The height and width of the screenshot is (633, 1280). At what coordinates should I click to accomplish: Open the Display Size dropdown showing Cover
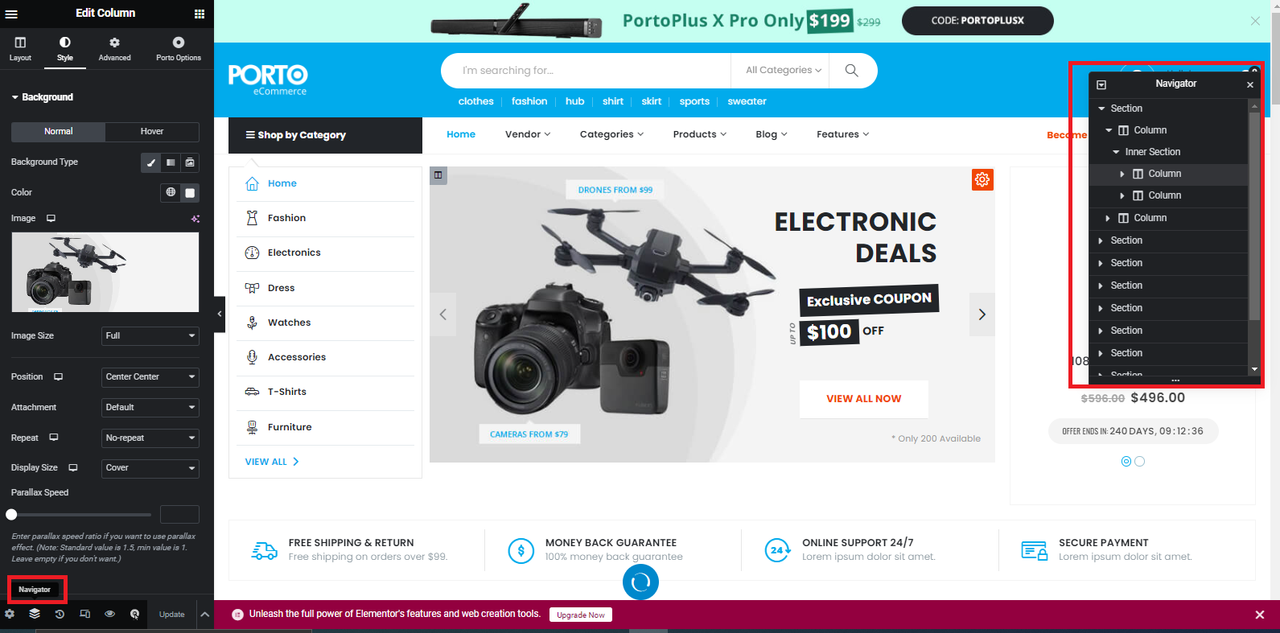click(150, 468)
